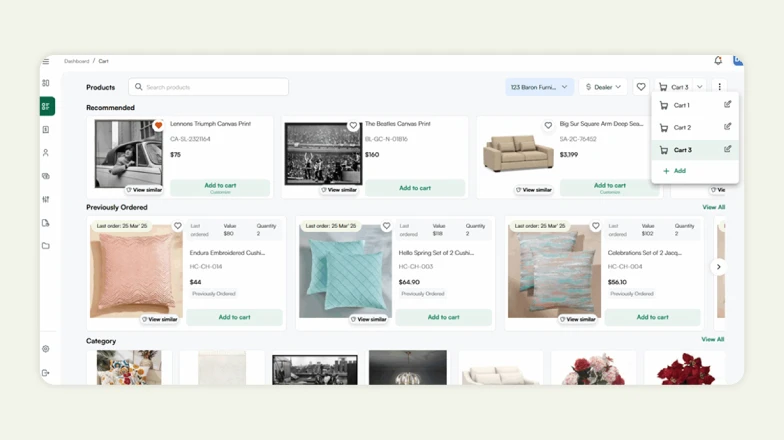View all Previously Ordered products
This screenshot has height=440, width=784.
(714, 207)
